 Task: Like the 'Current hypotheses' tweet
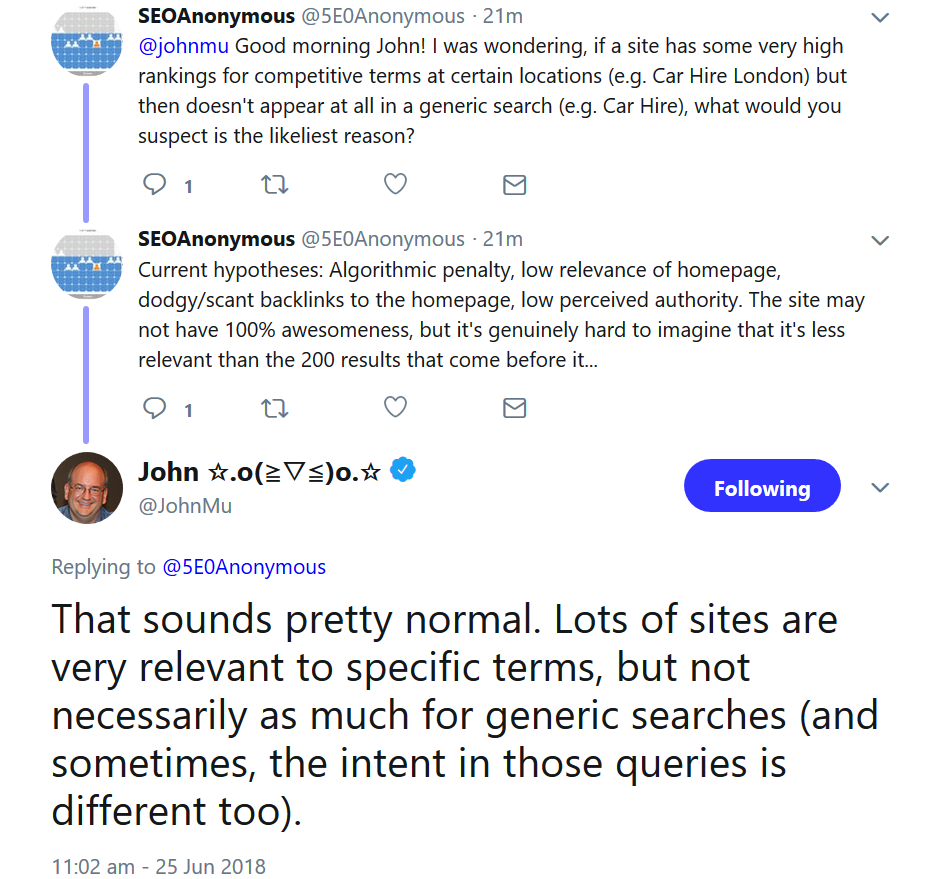click(x=395, y=408)
